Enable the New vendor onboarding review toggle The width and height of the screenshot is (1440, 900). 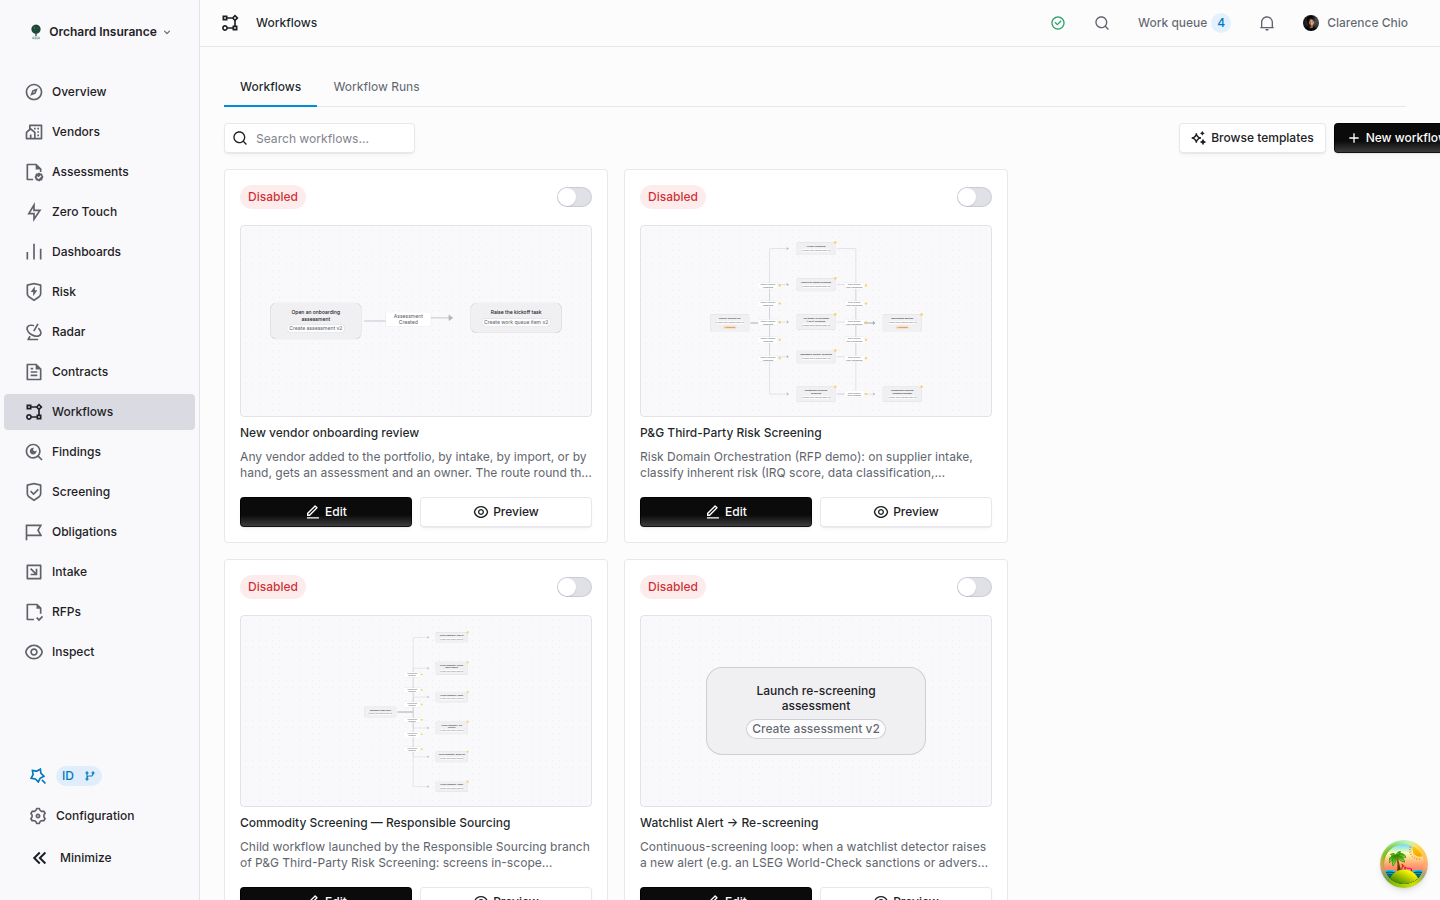574,197
